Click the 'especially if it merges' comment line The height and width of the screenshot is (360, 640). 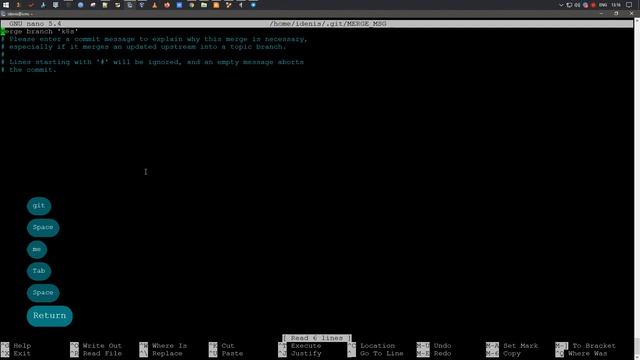click(x=144, y=47)
